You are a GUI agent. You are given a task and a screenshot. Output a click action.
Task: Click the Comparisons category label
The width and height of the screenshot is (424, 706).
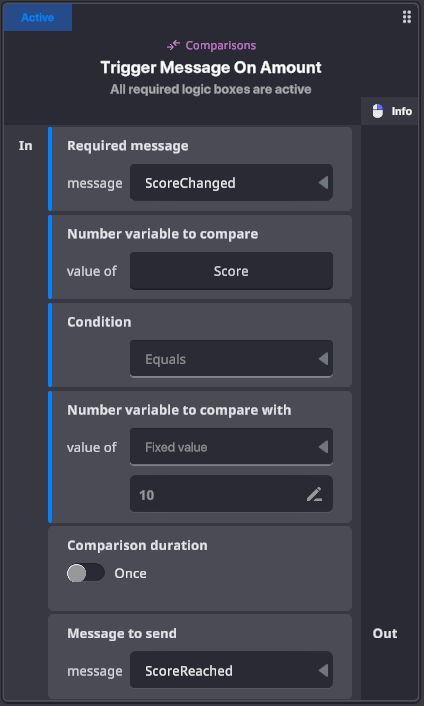tap(221, 45)
